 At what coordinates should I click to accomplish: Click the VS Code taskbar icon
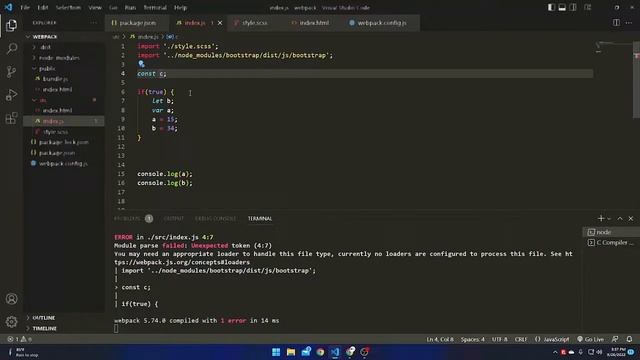(x=335, y=352)
